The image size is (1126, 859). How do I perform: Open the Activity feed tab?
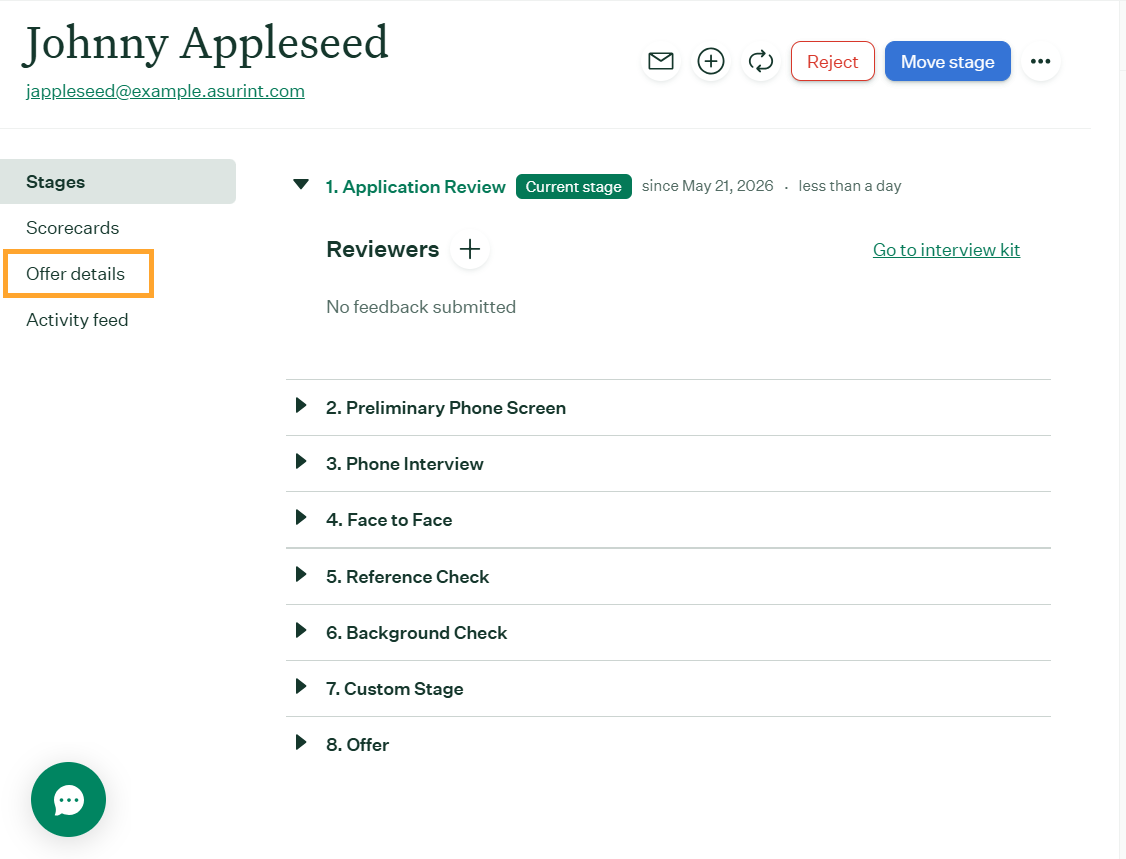tap(77, 320)
